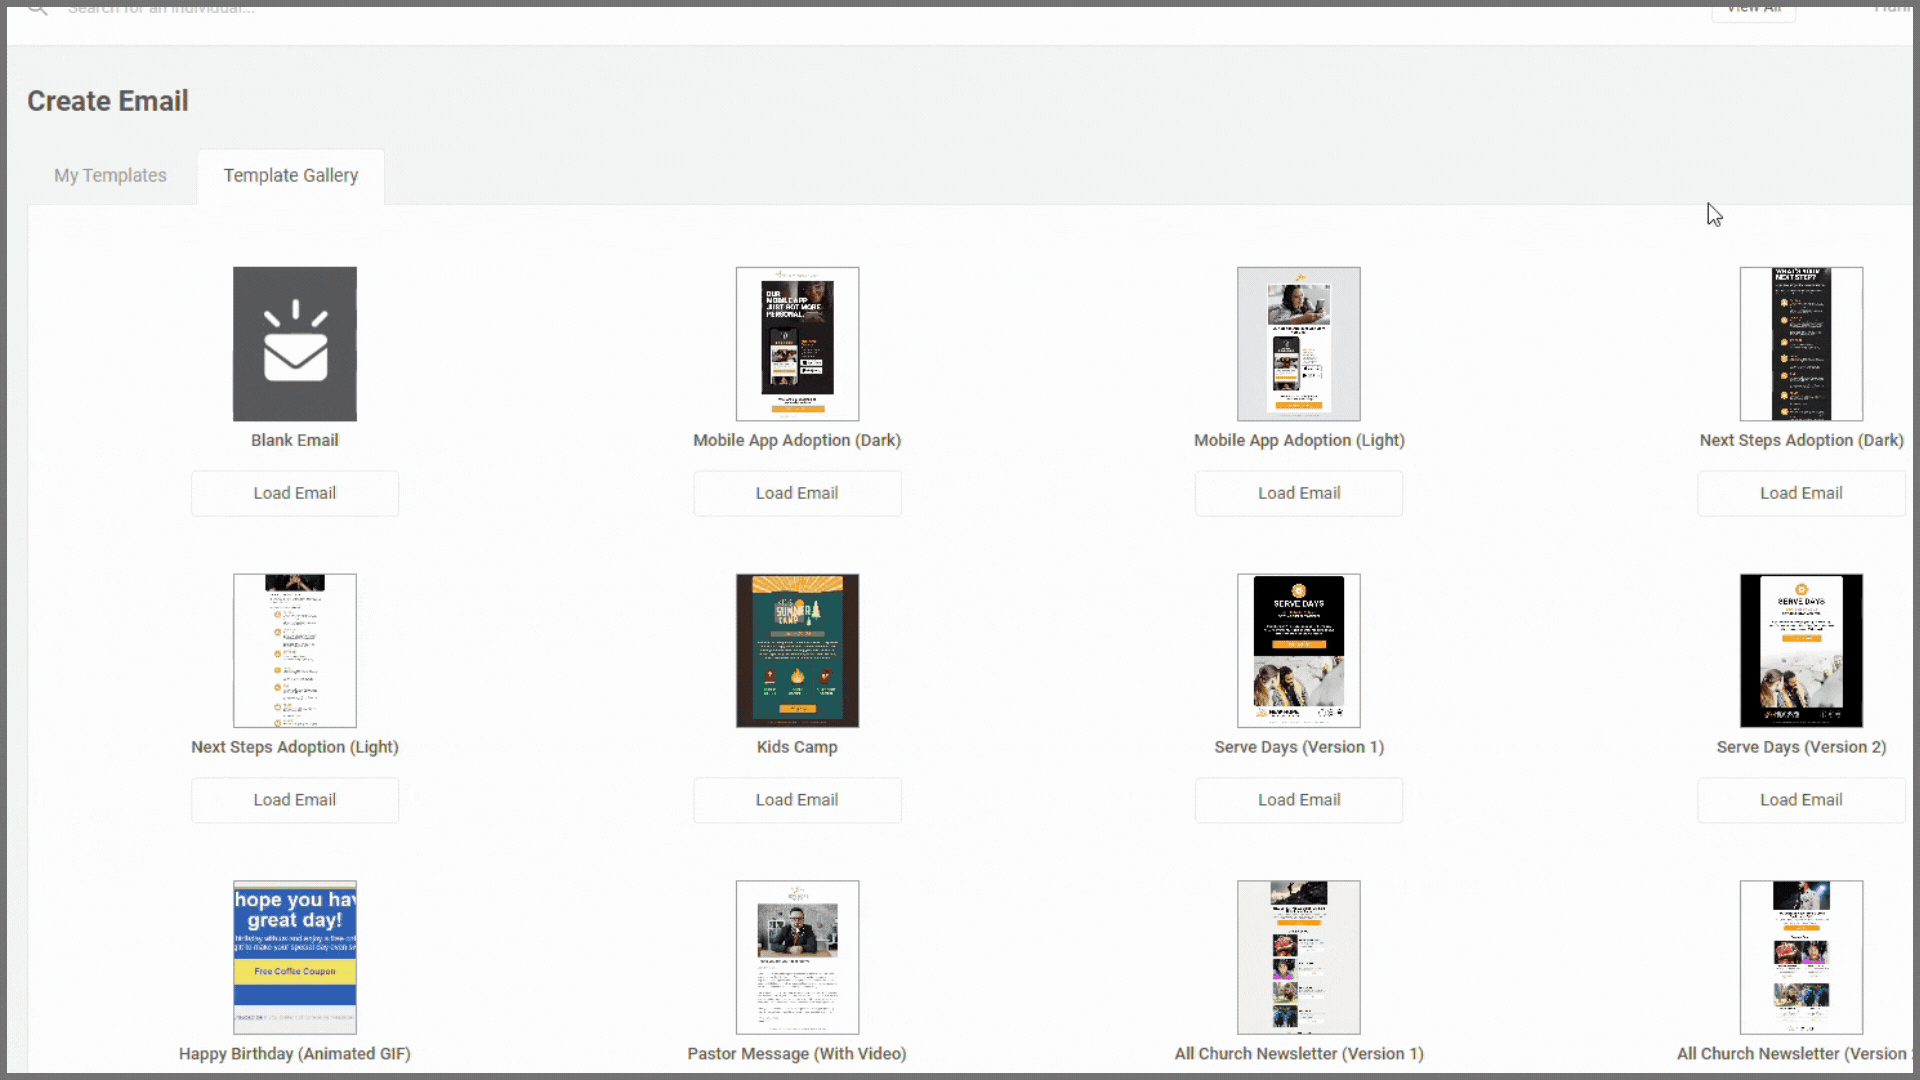Load the Mobile App Adoption (Dark) template
Viewport: 1920px width, 1080px height.
click(x=797, y=493)
